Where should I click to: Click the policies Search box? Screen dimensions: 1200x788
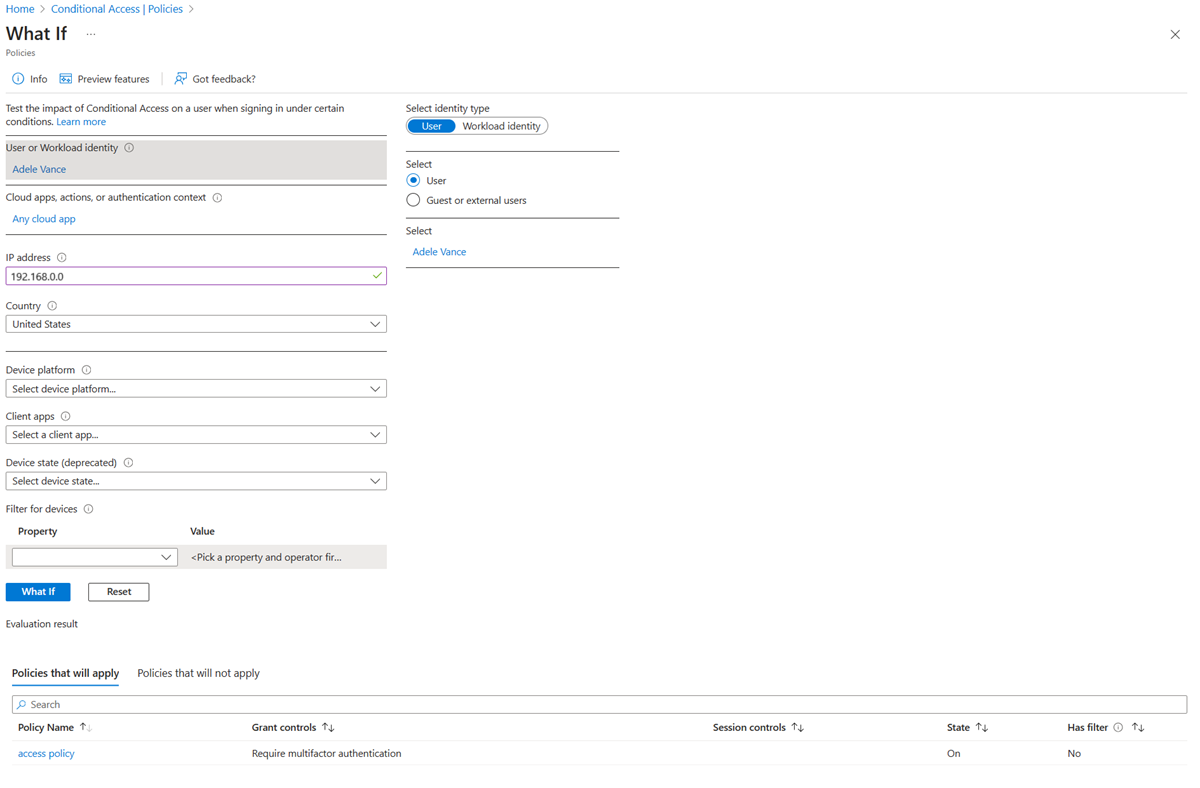click(x=599, y=705)
